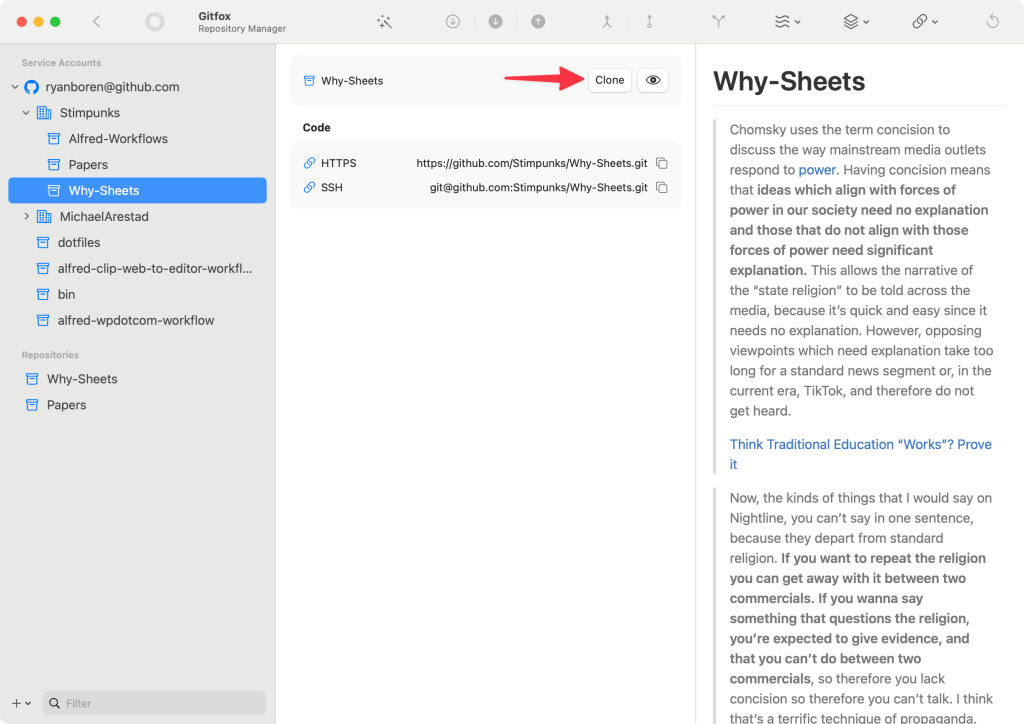1024x724 pixels.
Task: Click the search magnifier icon in Filter
Action: pos(55,703)
